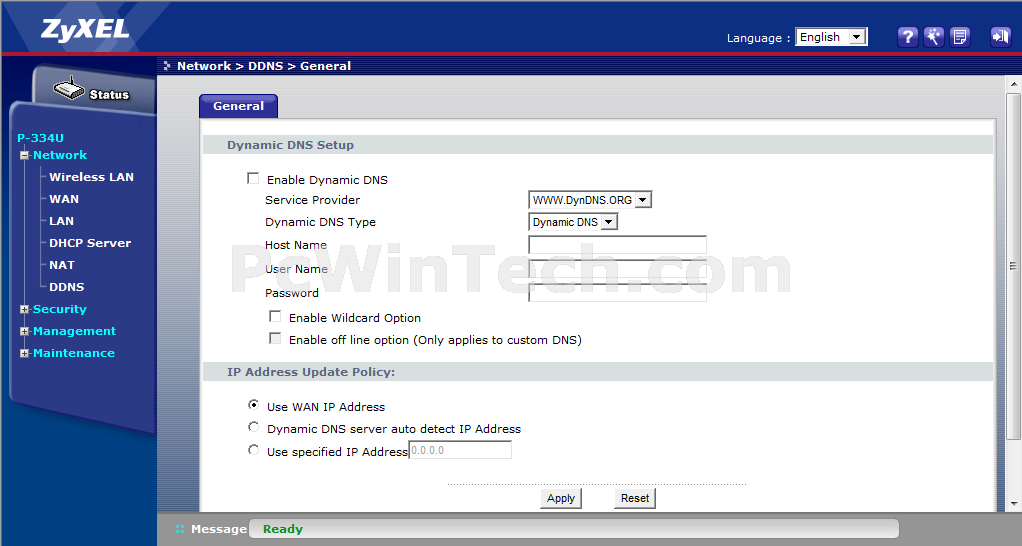
Task: Click the Apply button
Action: pos(561,498)
